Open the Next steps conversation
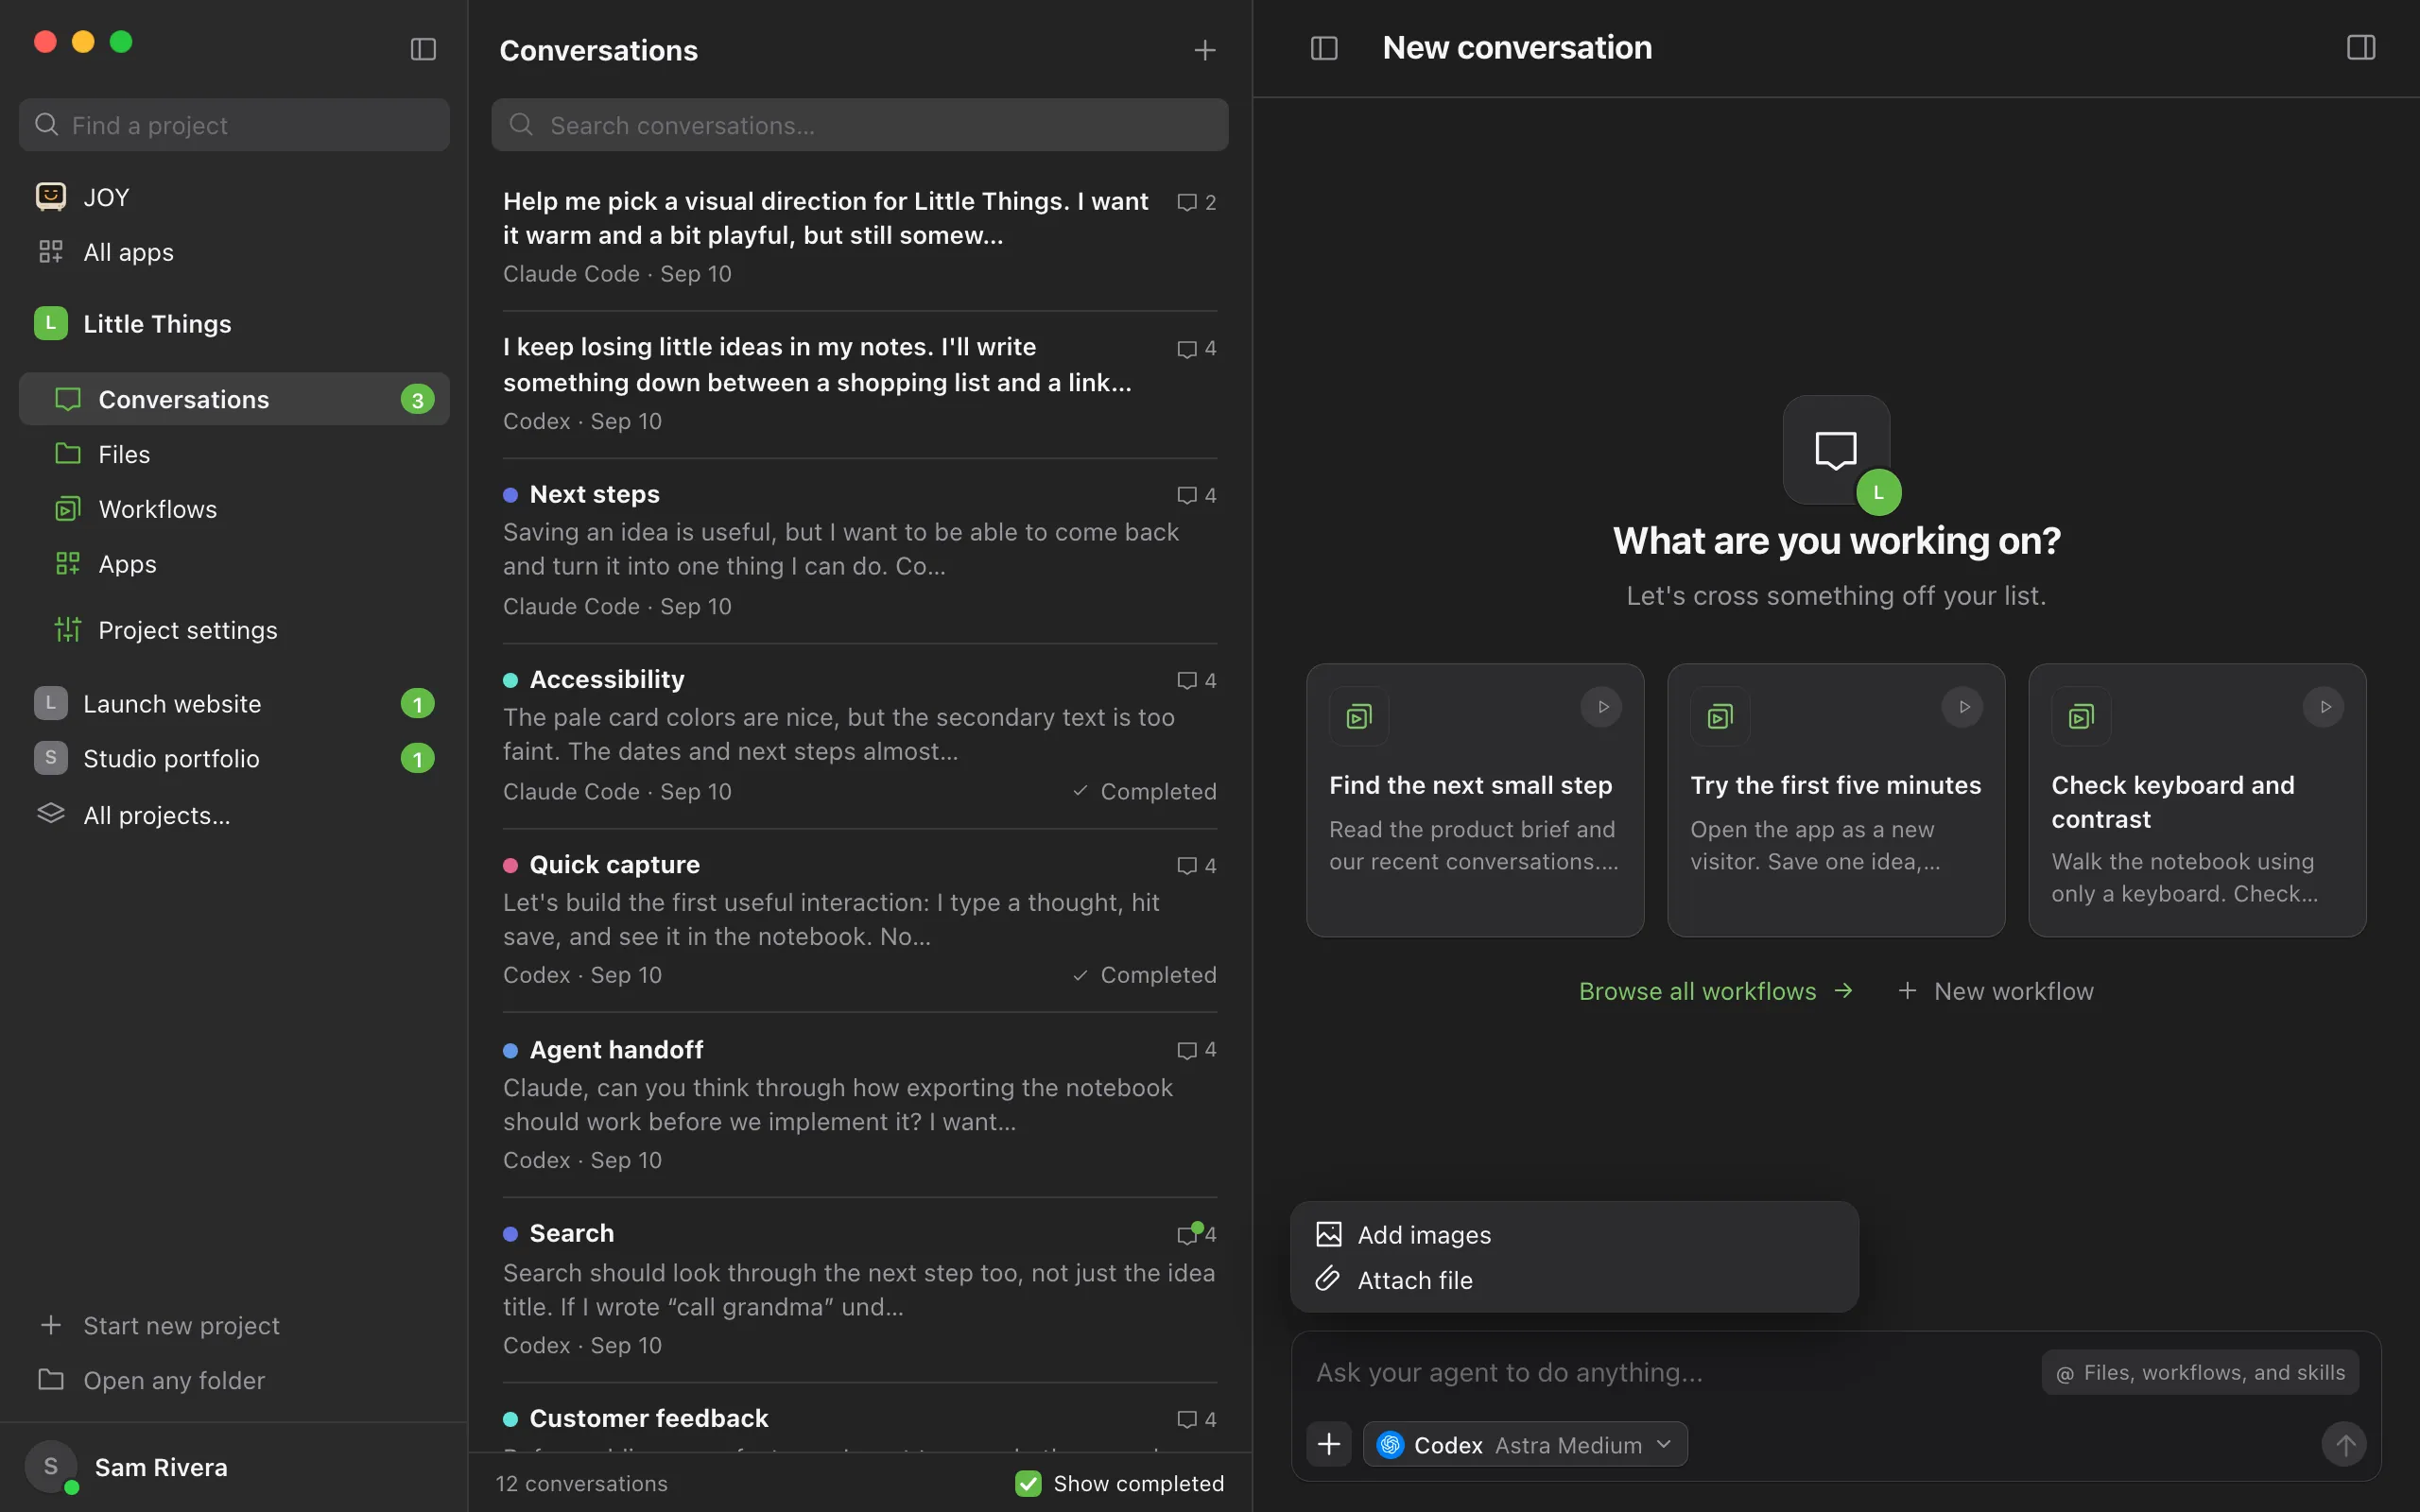2420x1512 pixels. click(x=859, y=550)
